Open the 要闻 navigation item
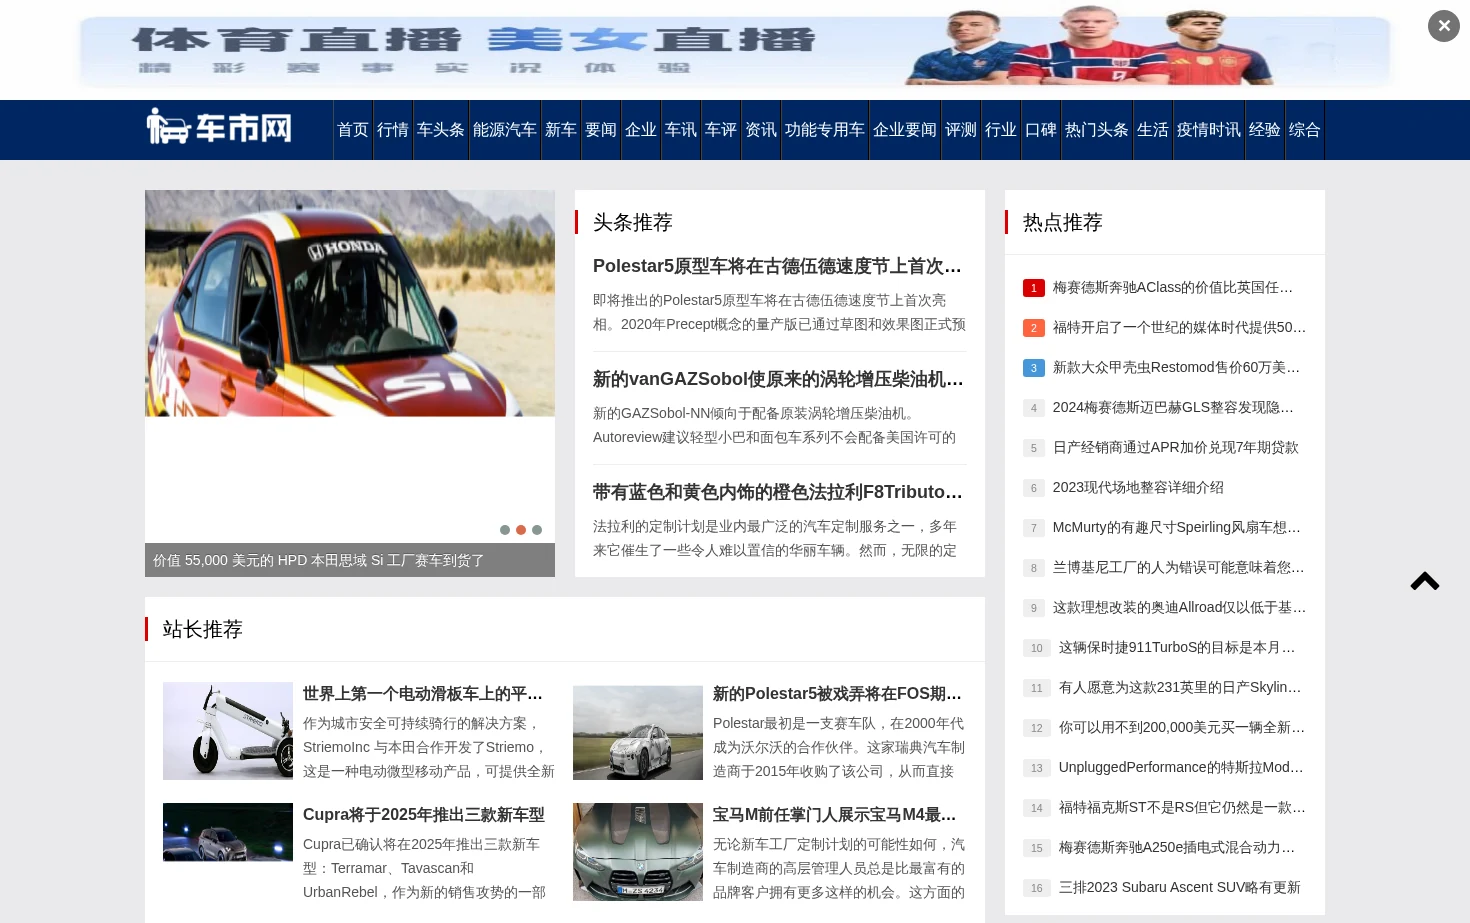 point(601,130)
